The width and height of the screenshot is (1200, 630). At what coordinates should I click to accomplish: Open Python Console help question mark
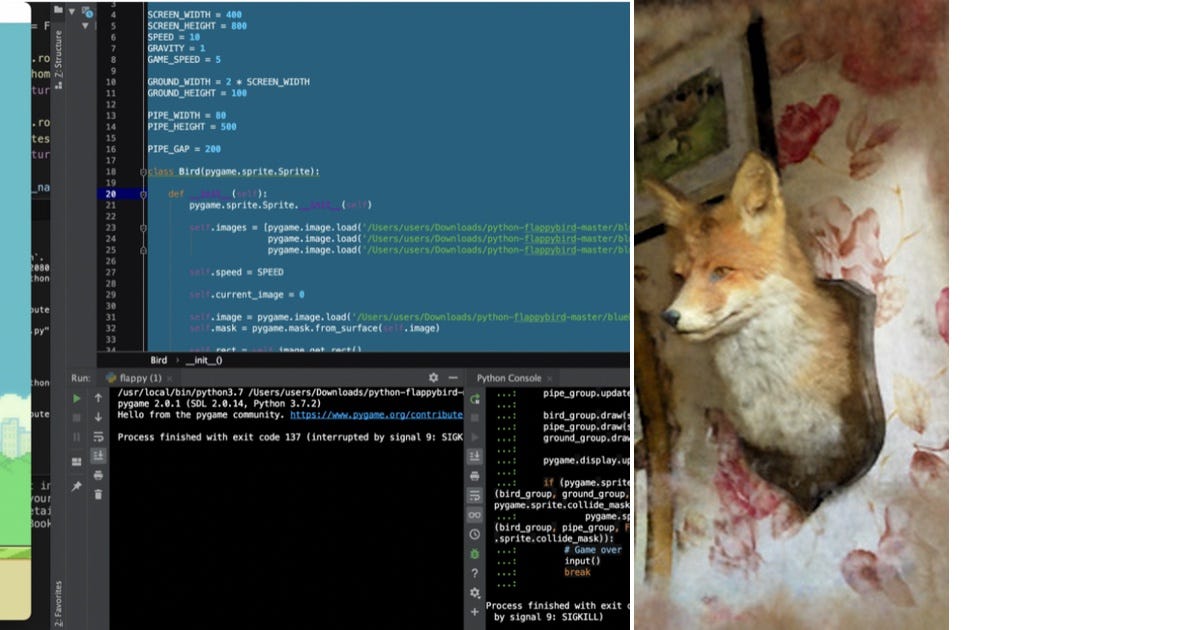tap(475, 573)
